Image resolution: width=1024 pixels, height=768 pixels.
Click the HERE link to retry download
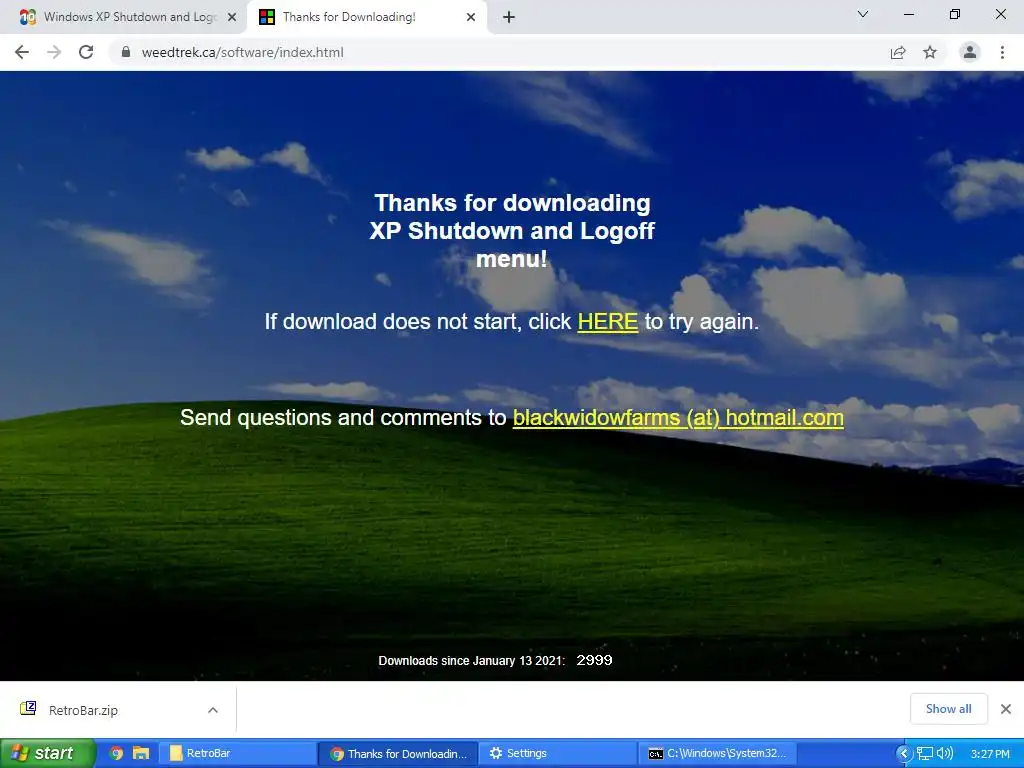coord(607,321)
